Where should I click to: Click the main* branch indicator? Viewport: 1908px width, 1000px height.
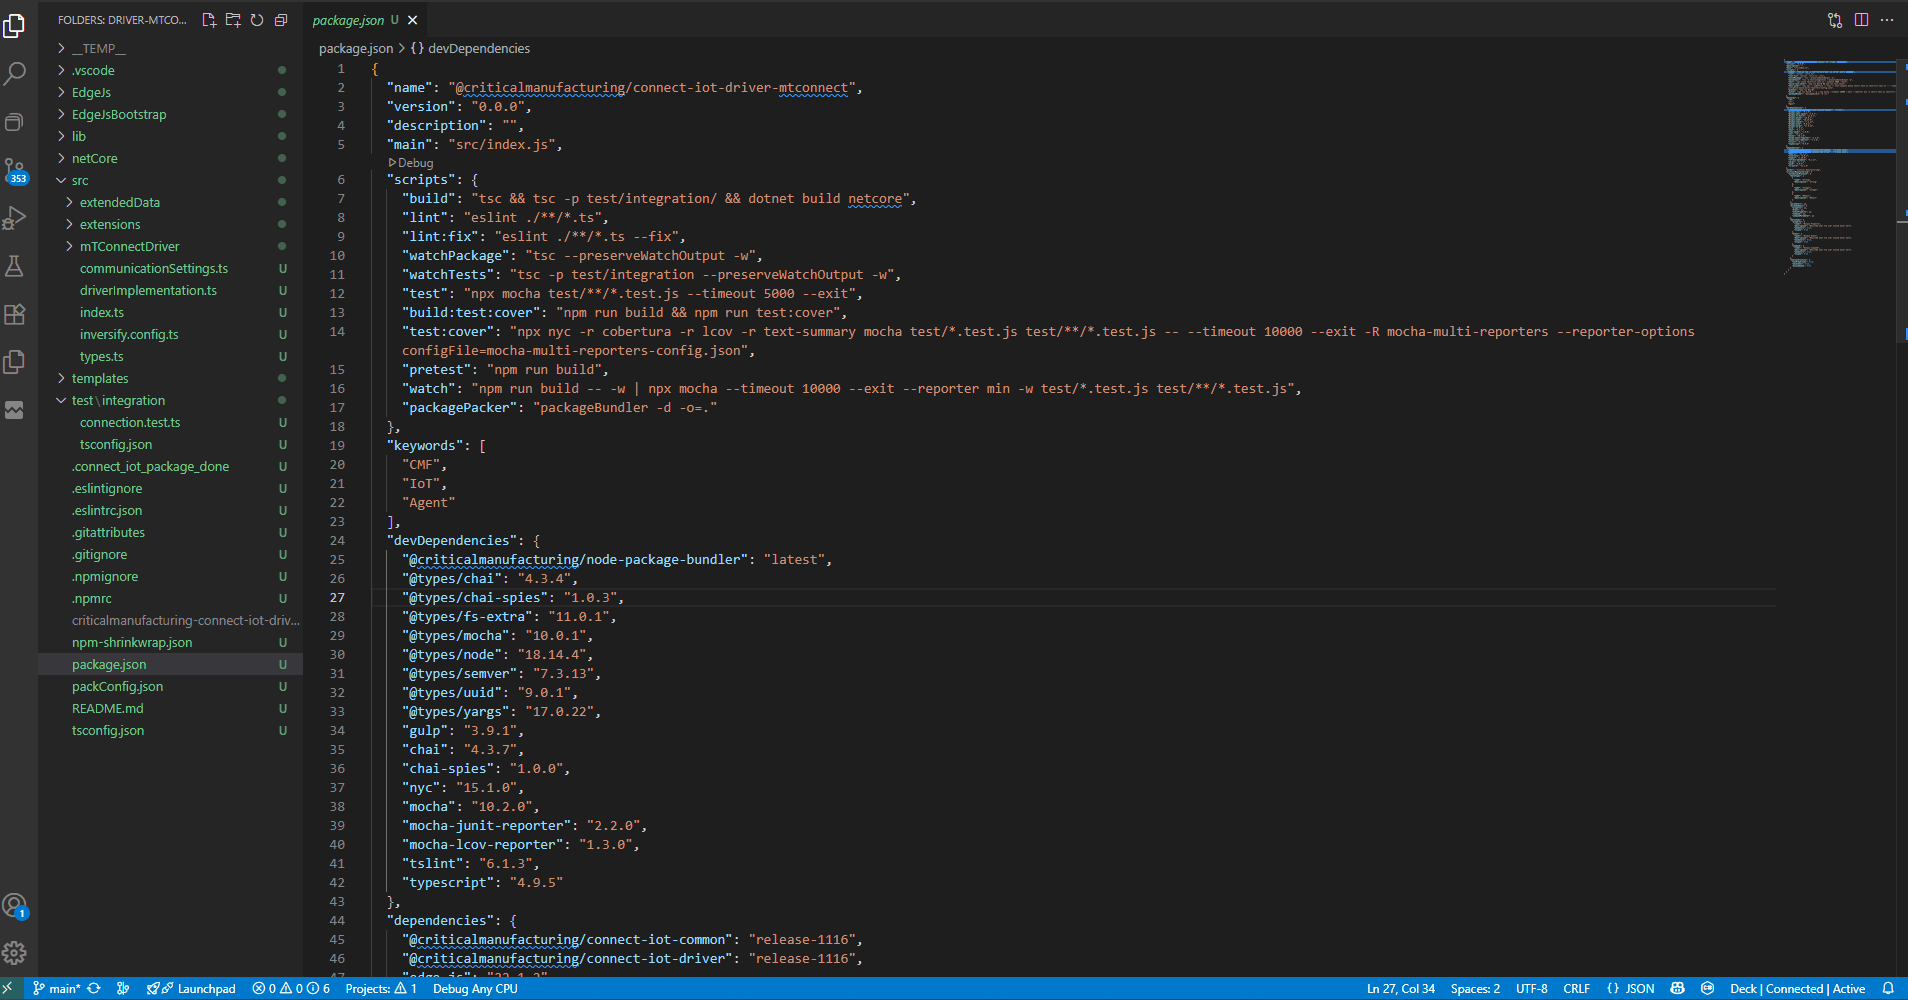(x=57, y=988)
